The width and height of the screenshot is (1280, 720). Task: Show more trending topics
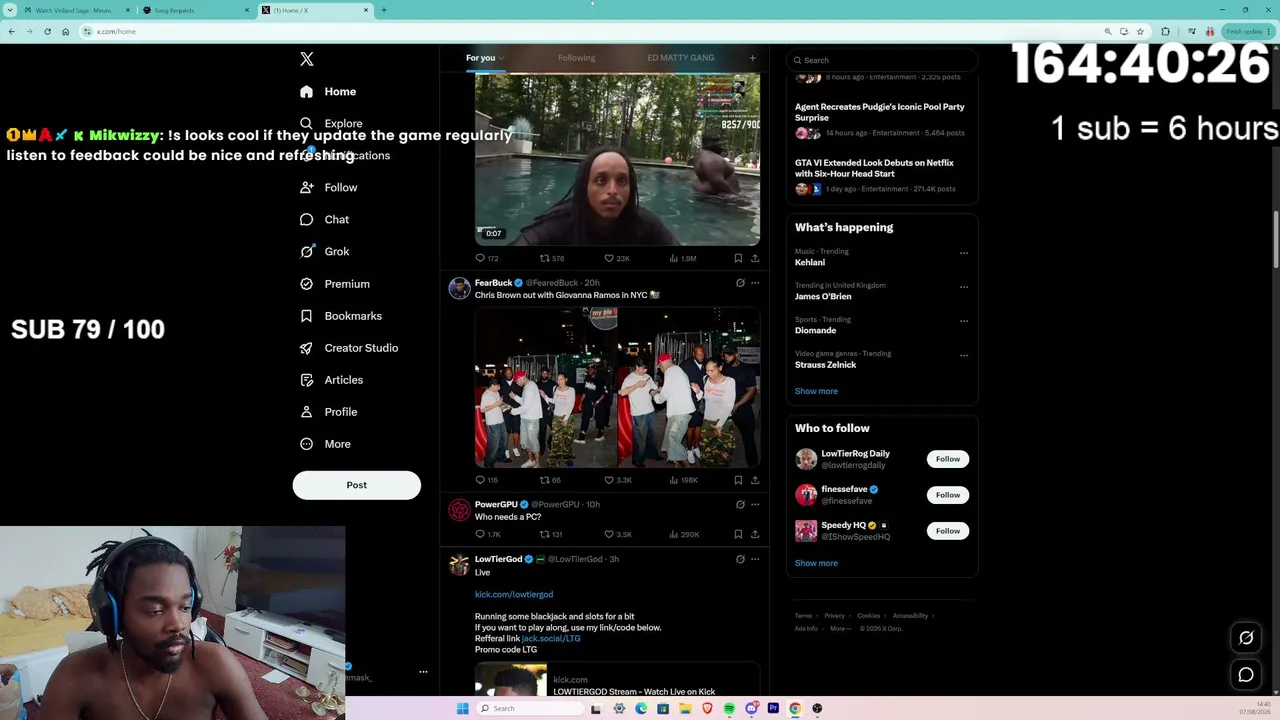[x=816, y=391]
